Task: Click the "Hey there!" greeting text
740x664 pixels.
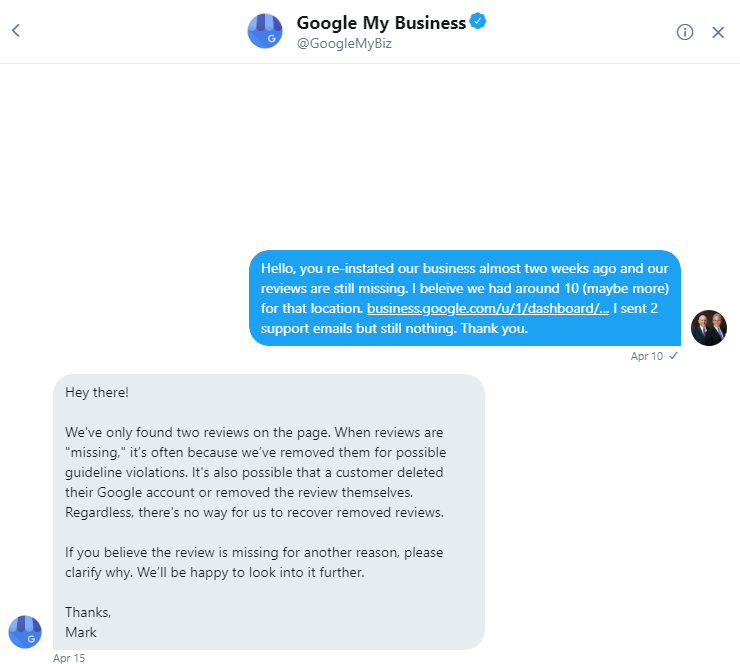Action: click(97, 392)
